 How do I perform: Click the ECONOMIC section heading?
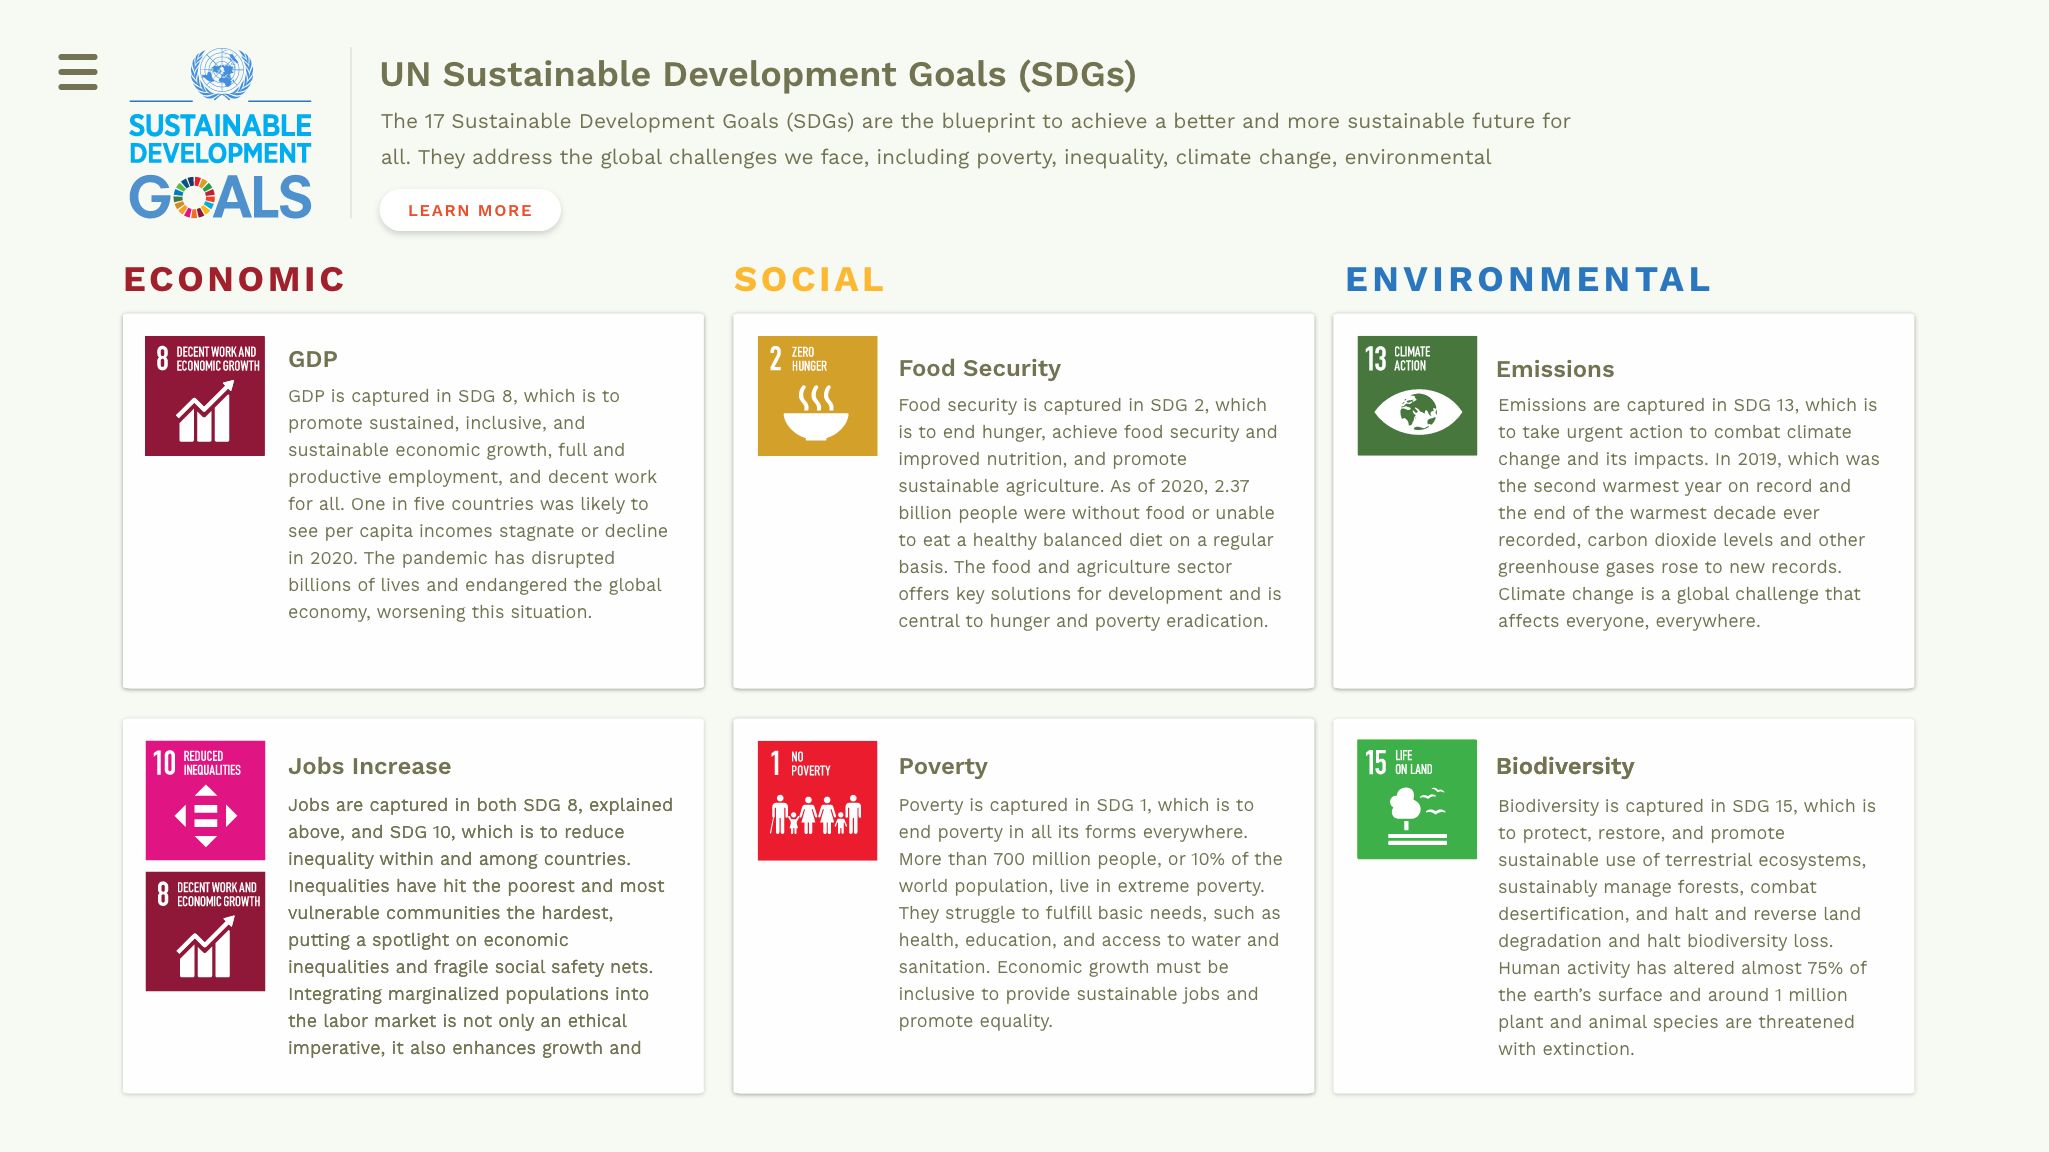click(x=235, y=279)
